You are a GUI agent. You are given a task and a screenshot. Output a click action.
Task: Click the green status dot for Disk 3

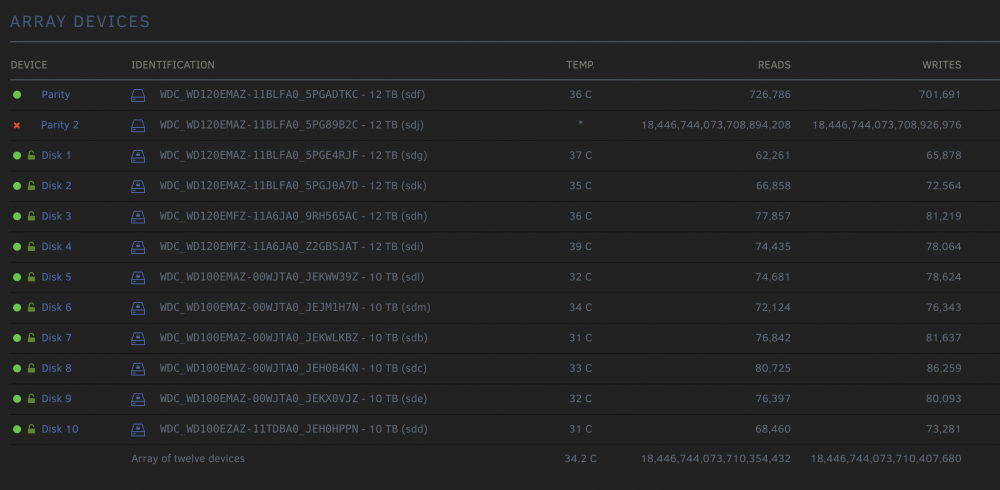[17, 217]
